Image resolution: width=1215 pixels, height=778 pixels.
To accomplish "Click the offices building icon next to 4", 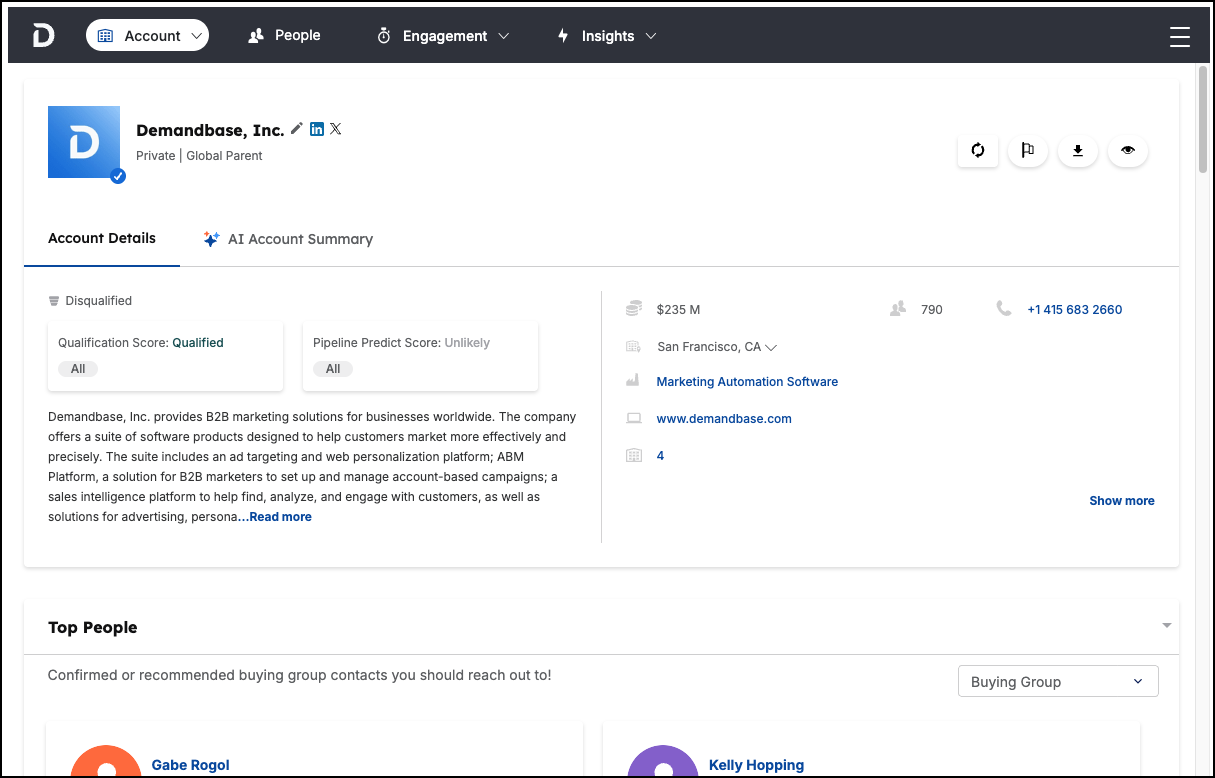I will (x=633, y=456).
